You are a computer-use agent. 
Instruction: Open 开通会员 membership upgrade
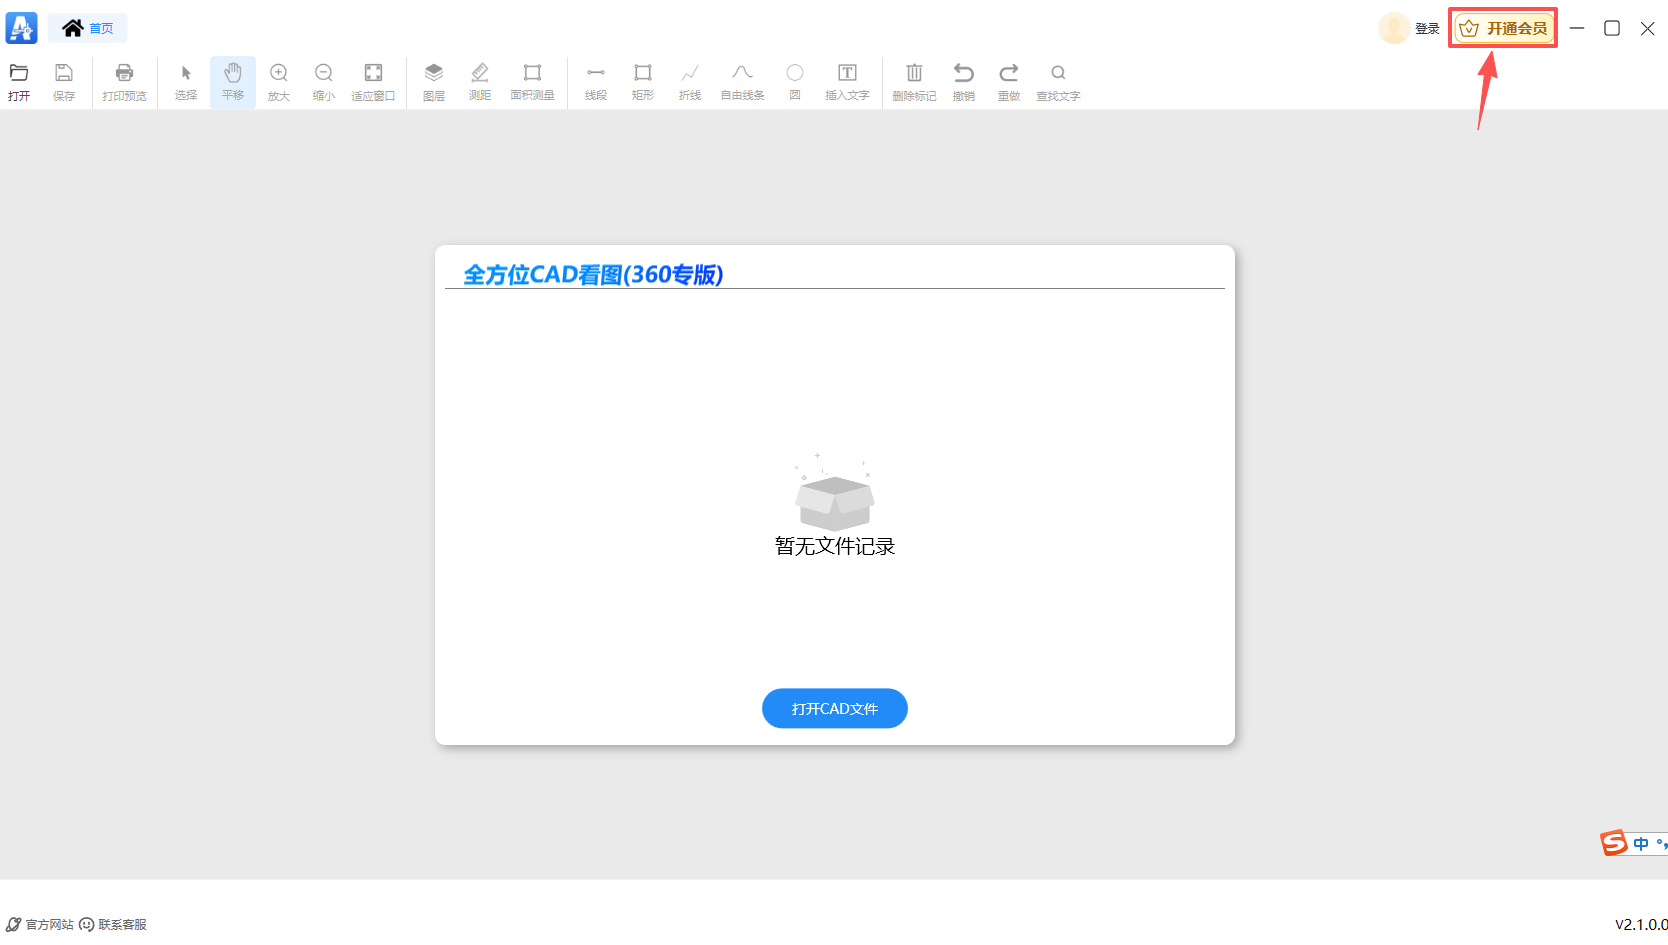1502,28
